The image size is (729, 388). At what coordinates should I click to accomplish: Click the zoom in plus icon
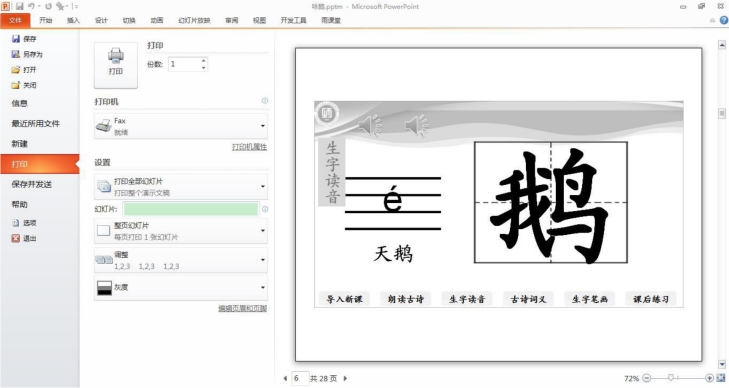point(709,378)
